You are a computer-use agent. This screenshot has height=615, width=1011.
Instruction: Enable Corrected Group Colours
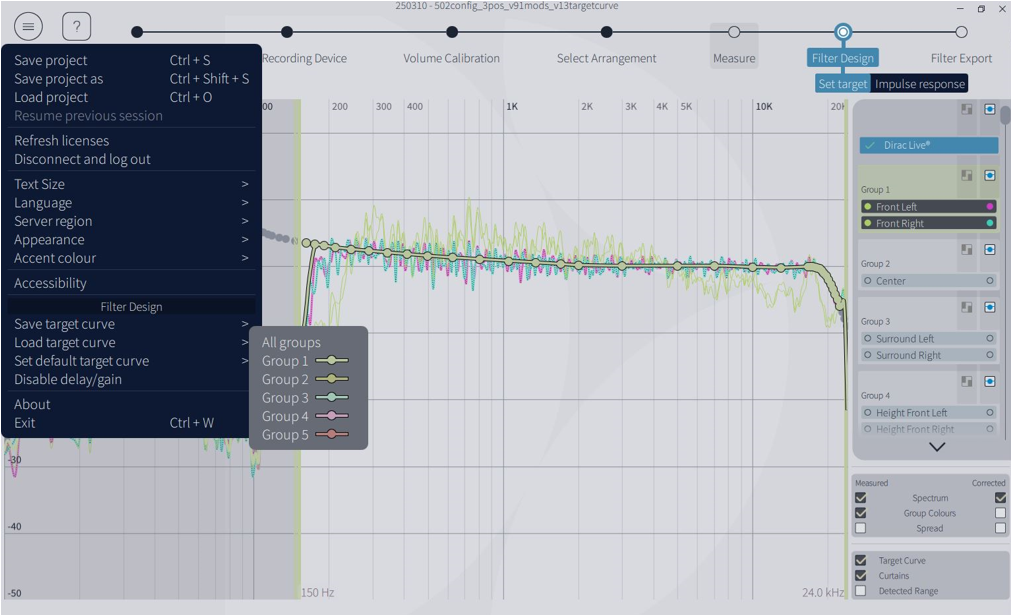point(1000,513)
